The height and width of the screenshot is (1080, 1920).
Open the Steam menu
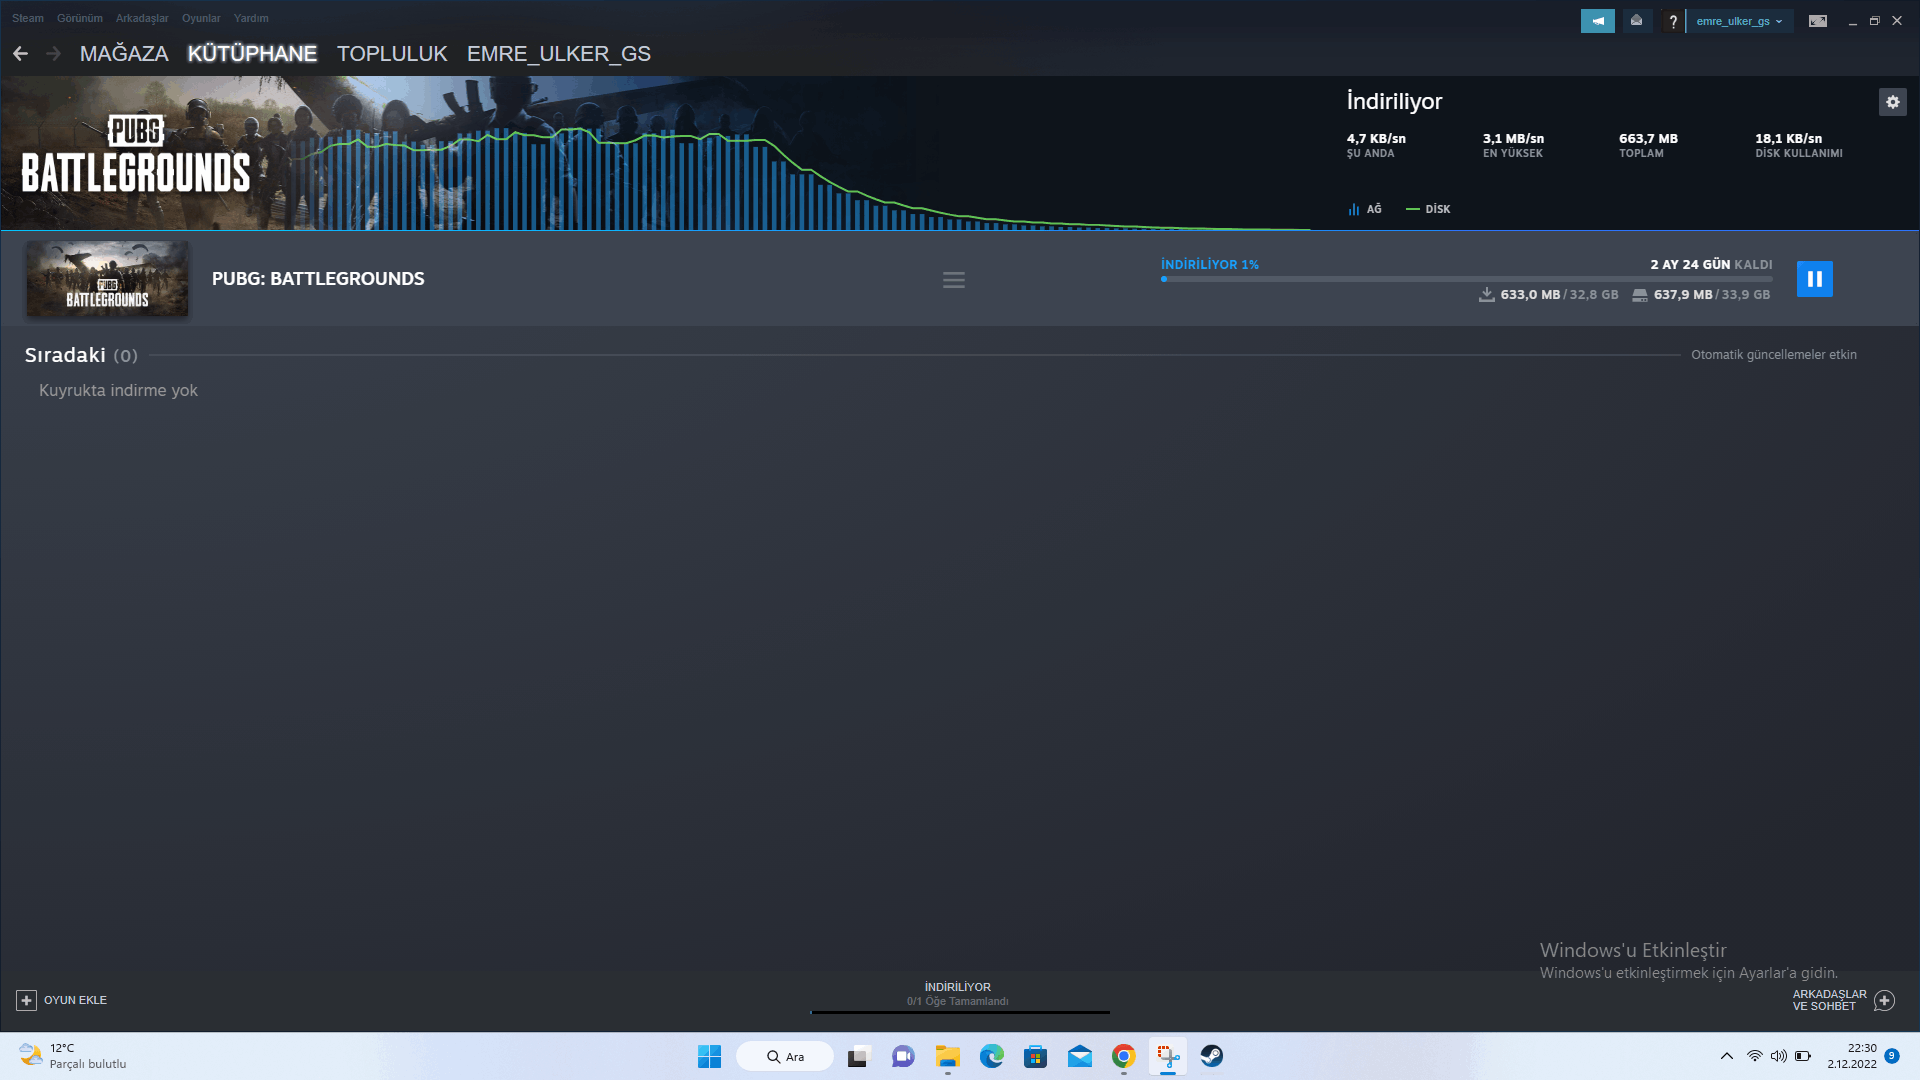[28, 18]
